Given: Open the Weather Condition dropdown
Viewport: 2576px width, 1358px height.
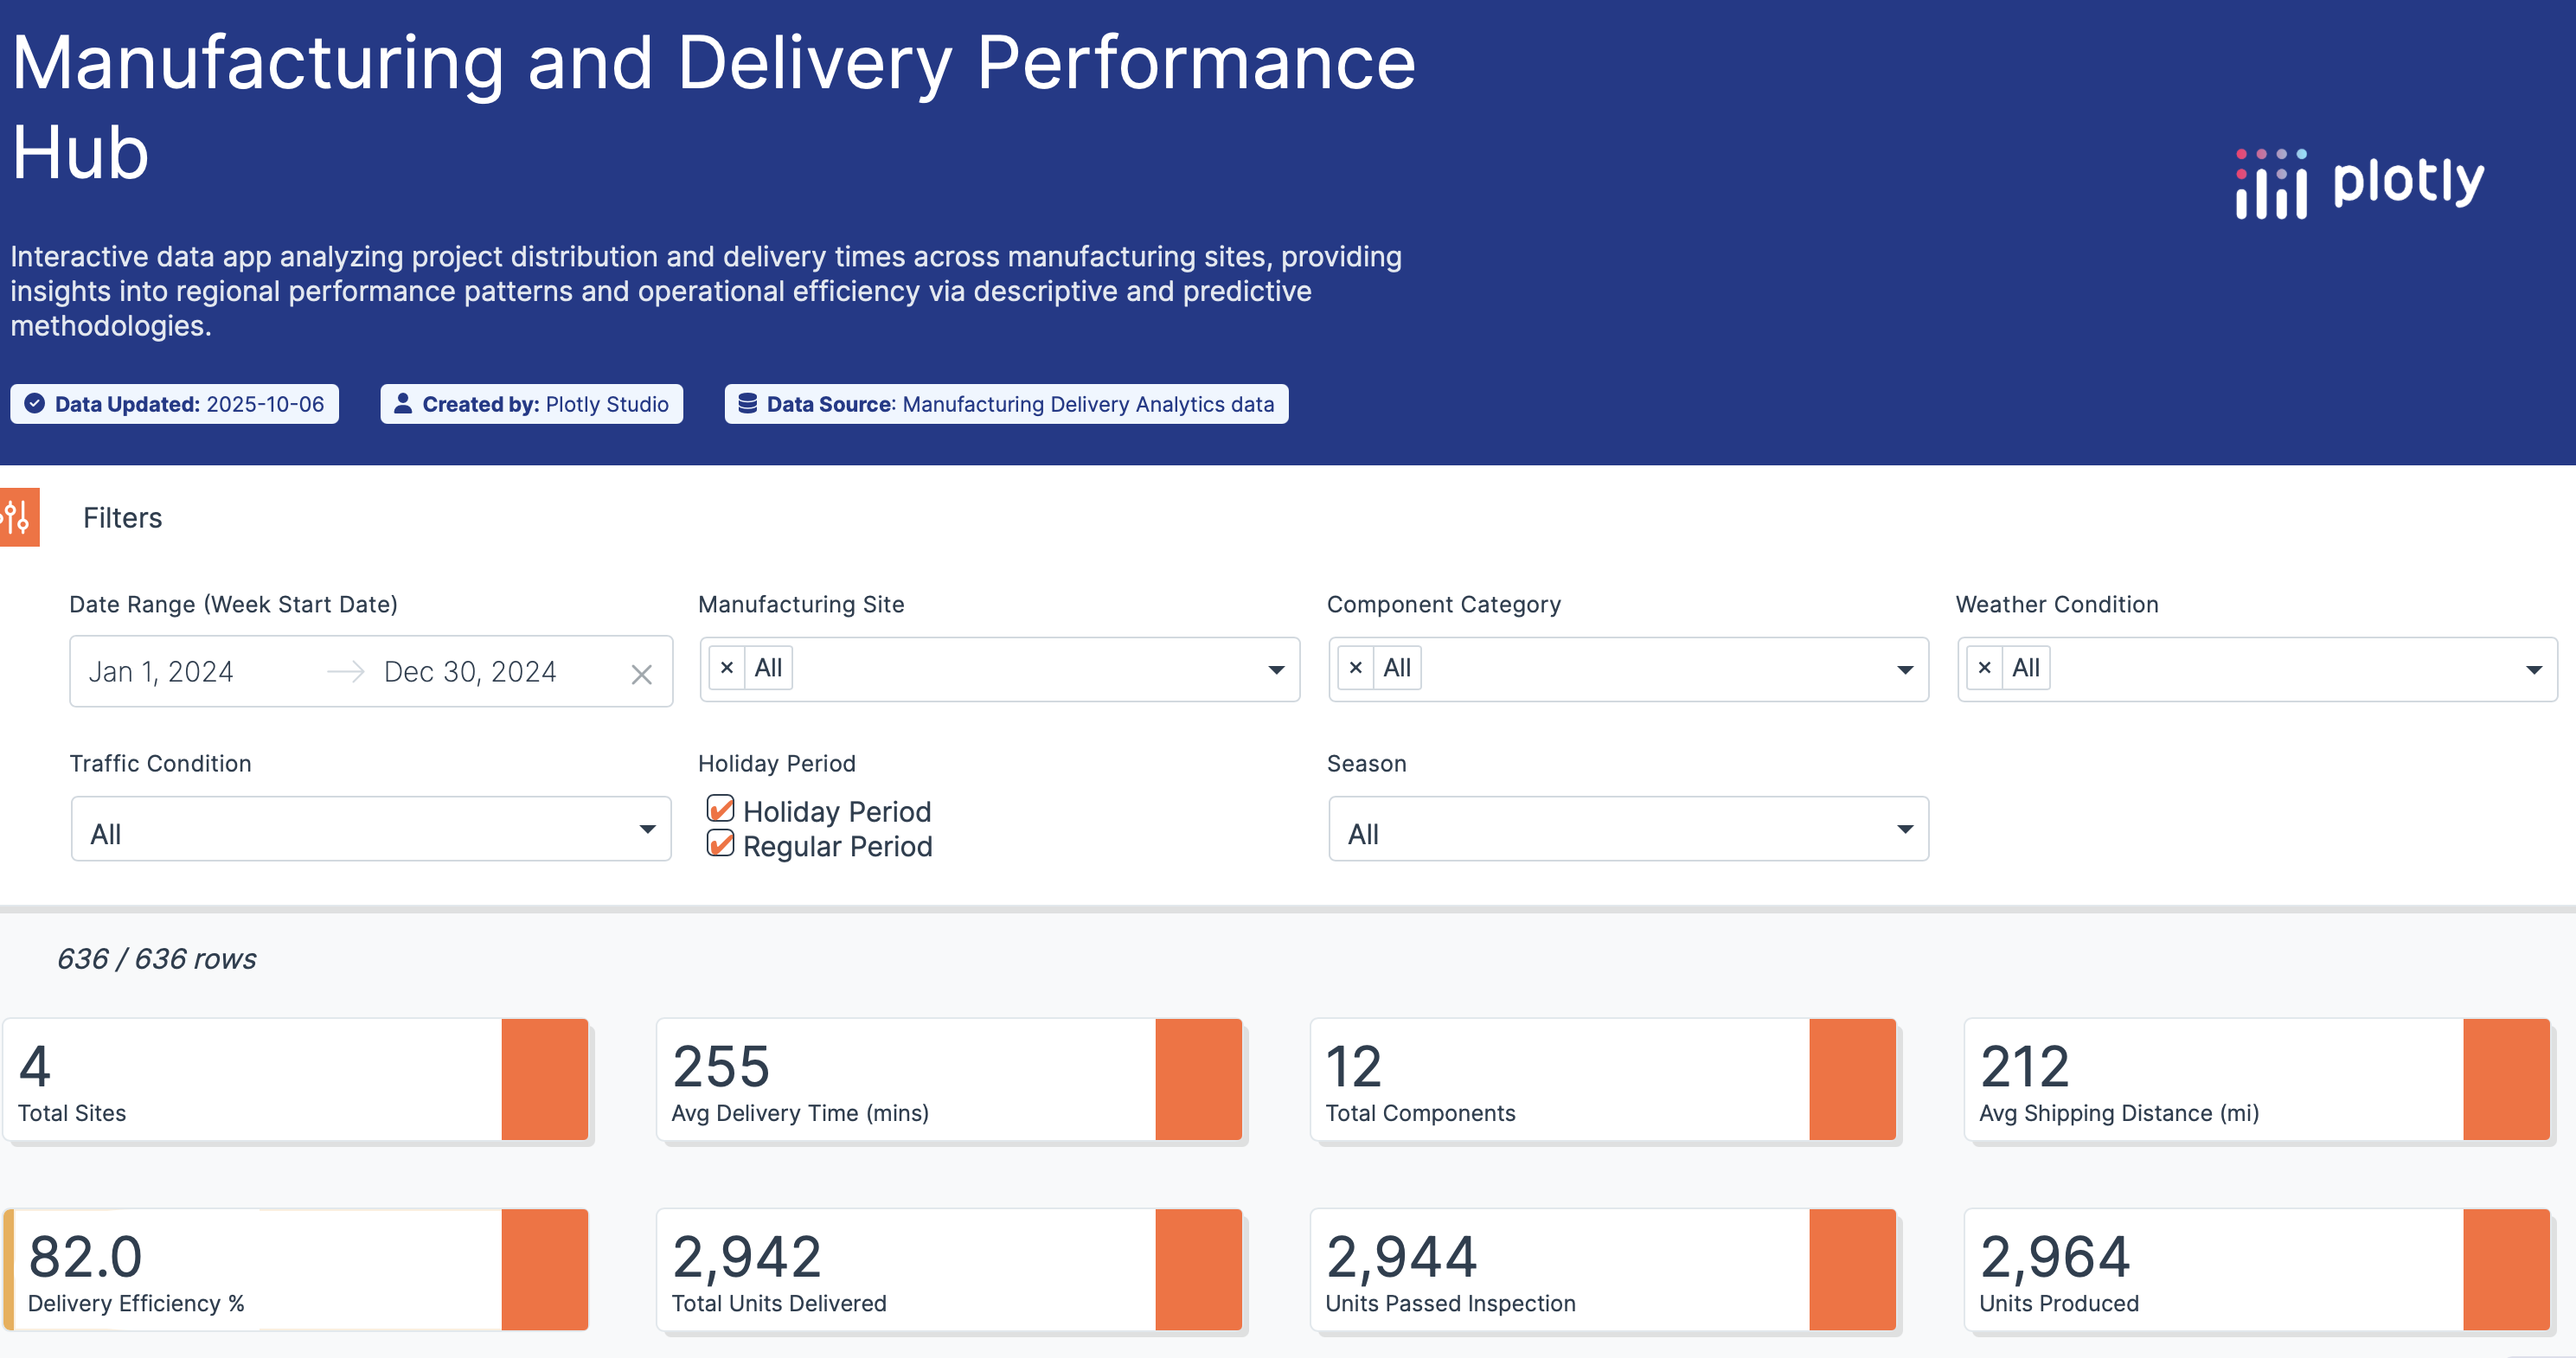Looking at the screenshot, I should coord(2532,669).
